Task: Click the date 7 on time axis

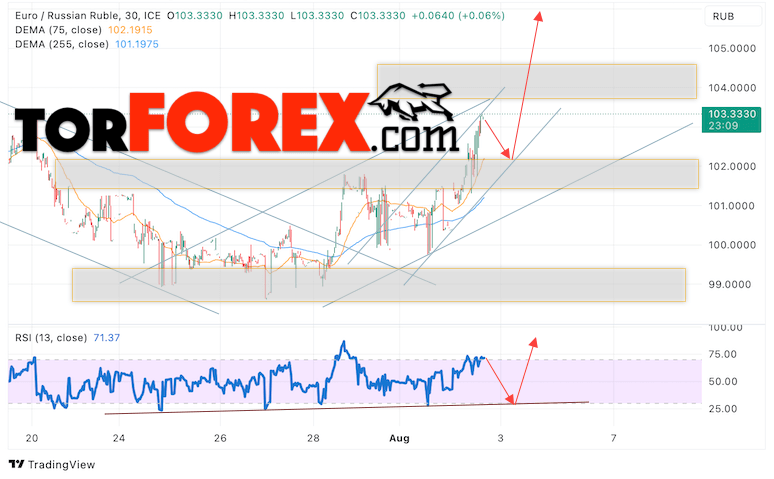Action: coord(613,438)
